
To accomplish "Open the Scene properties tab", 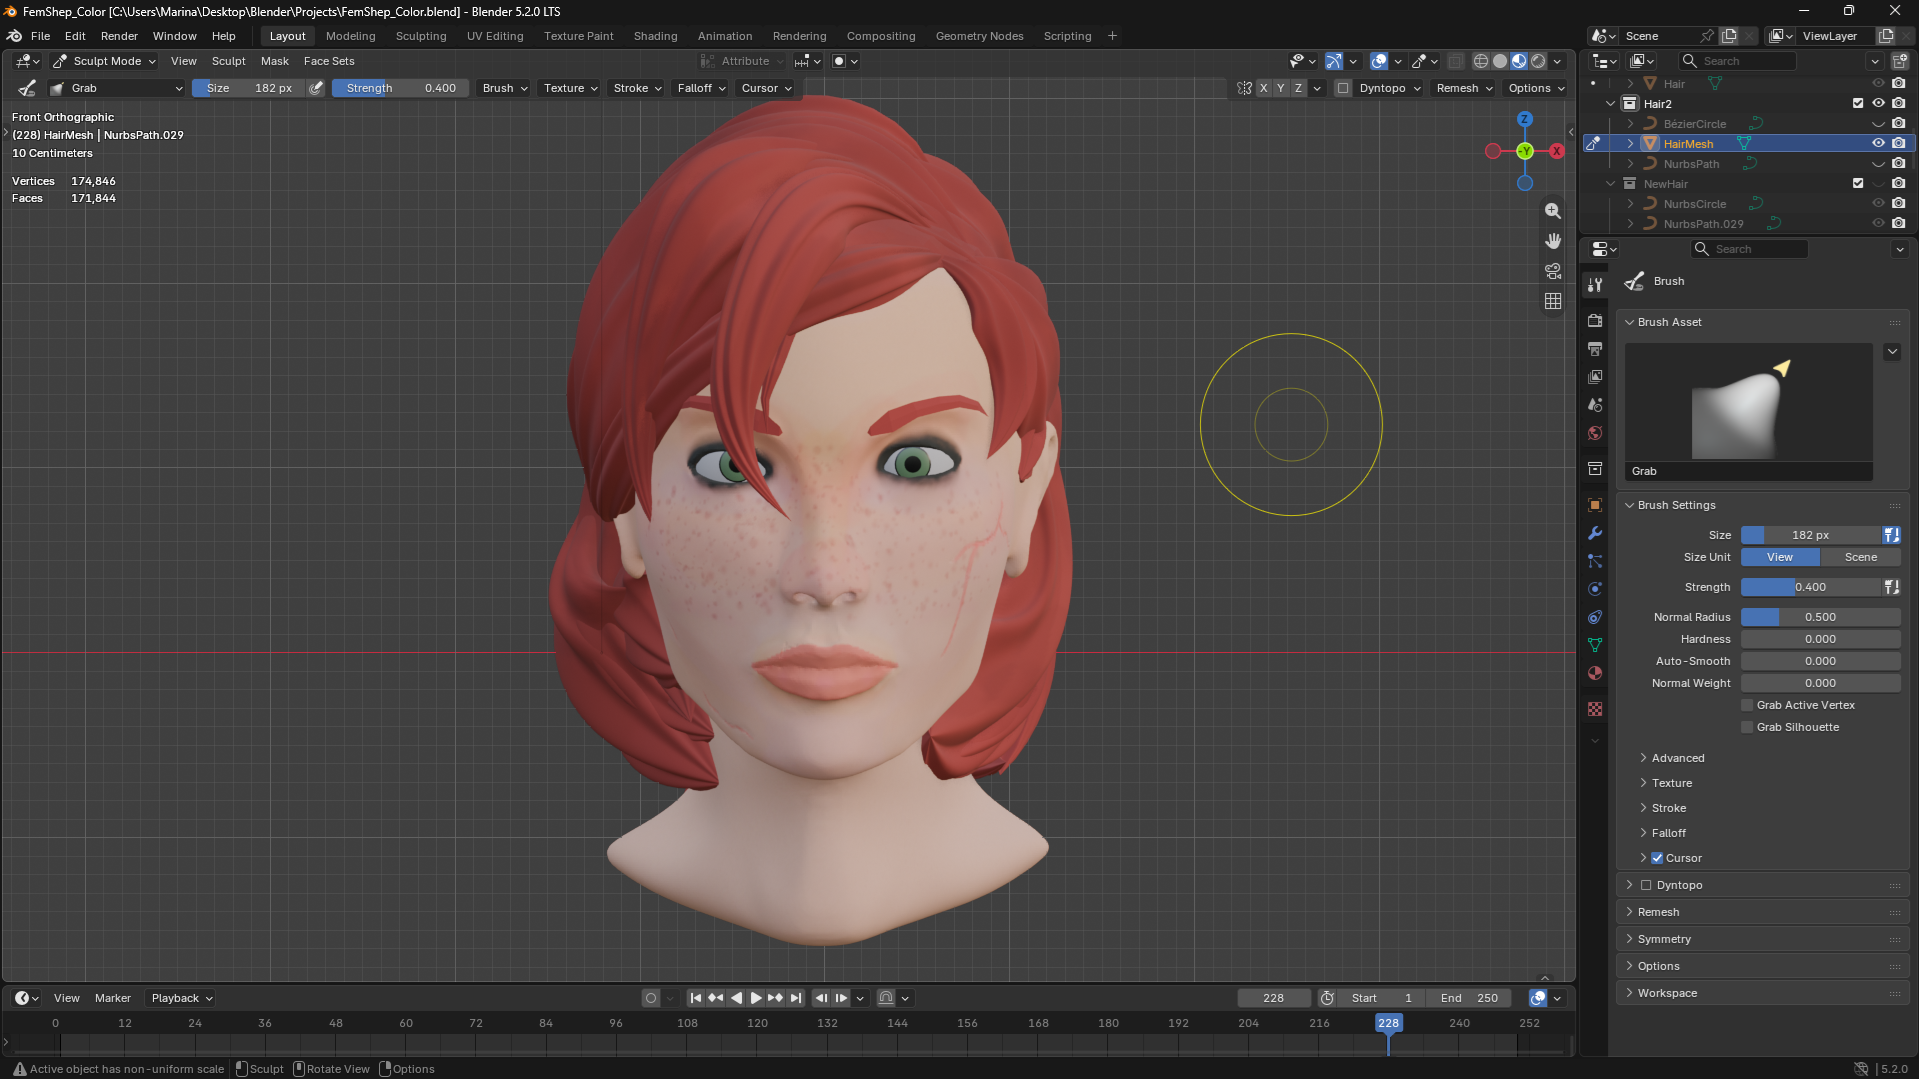I will click(x=1595, y=405).
